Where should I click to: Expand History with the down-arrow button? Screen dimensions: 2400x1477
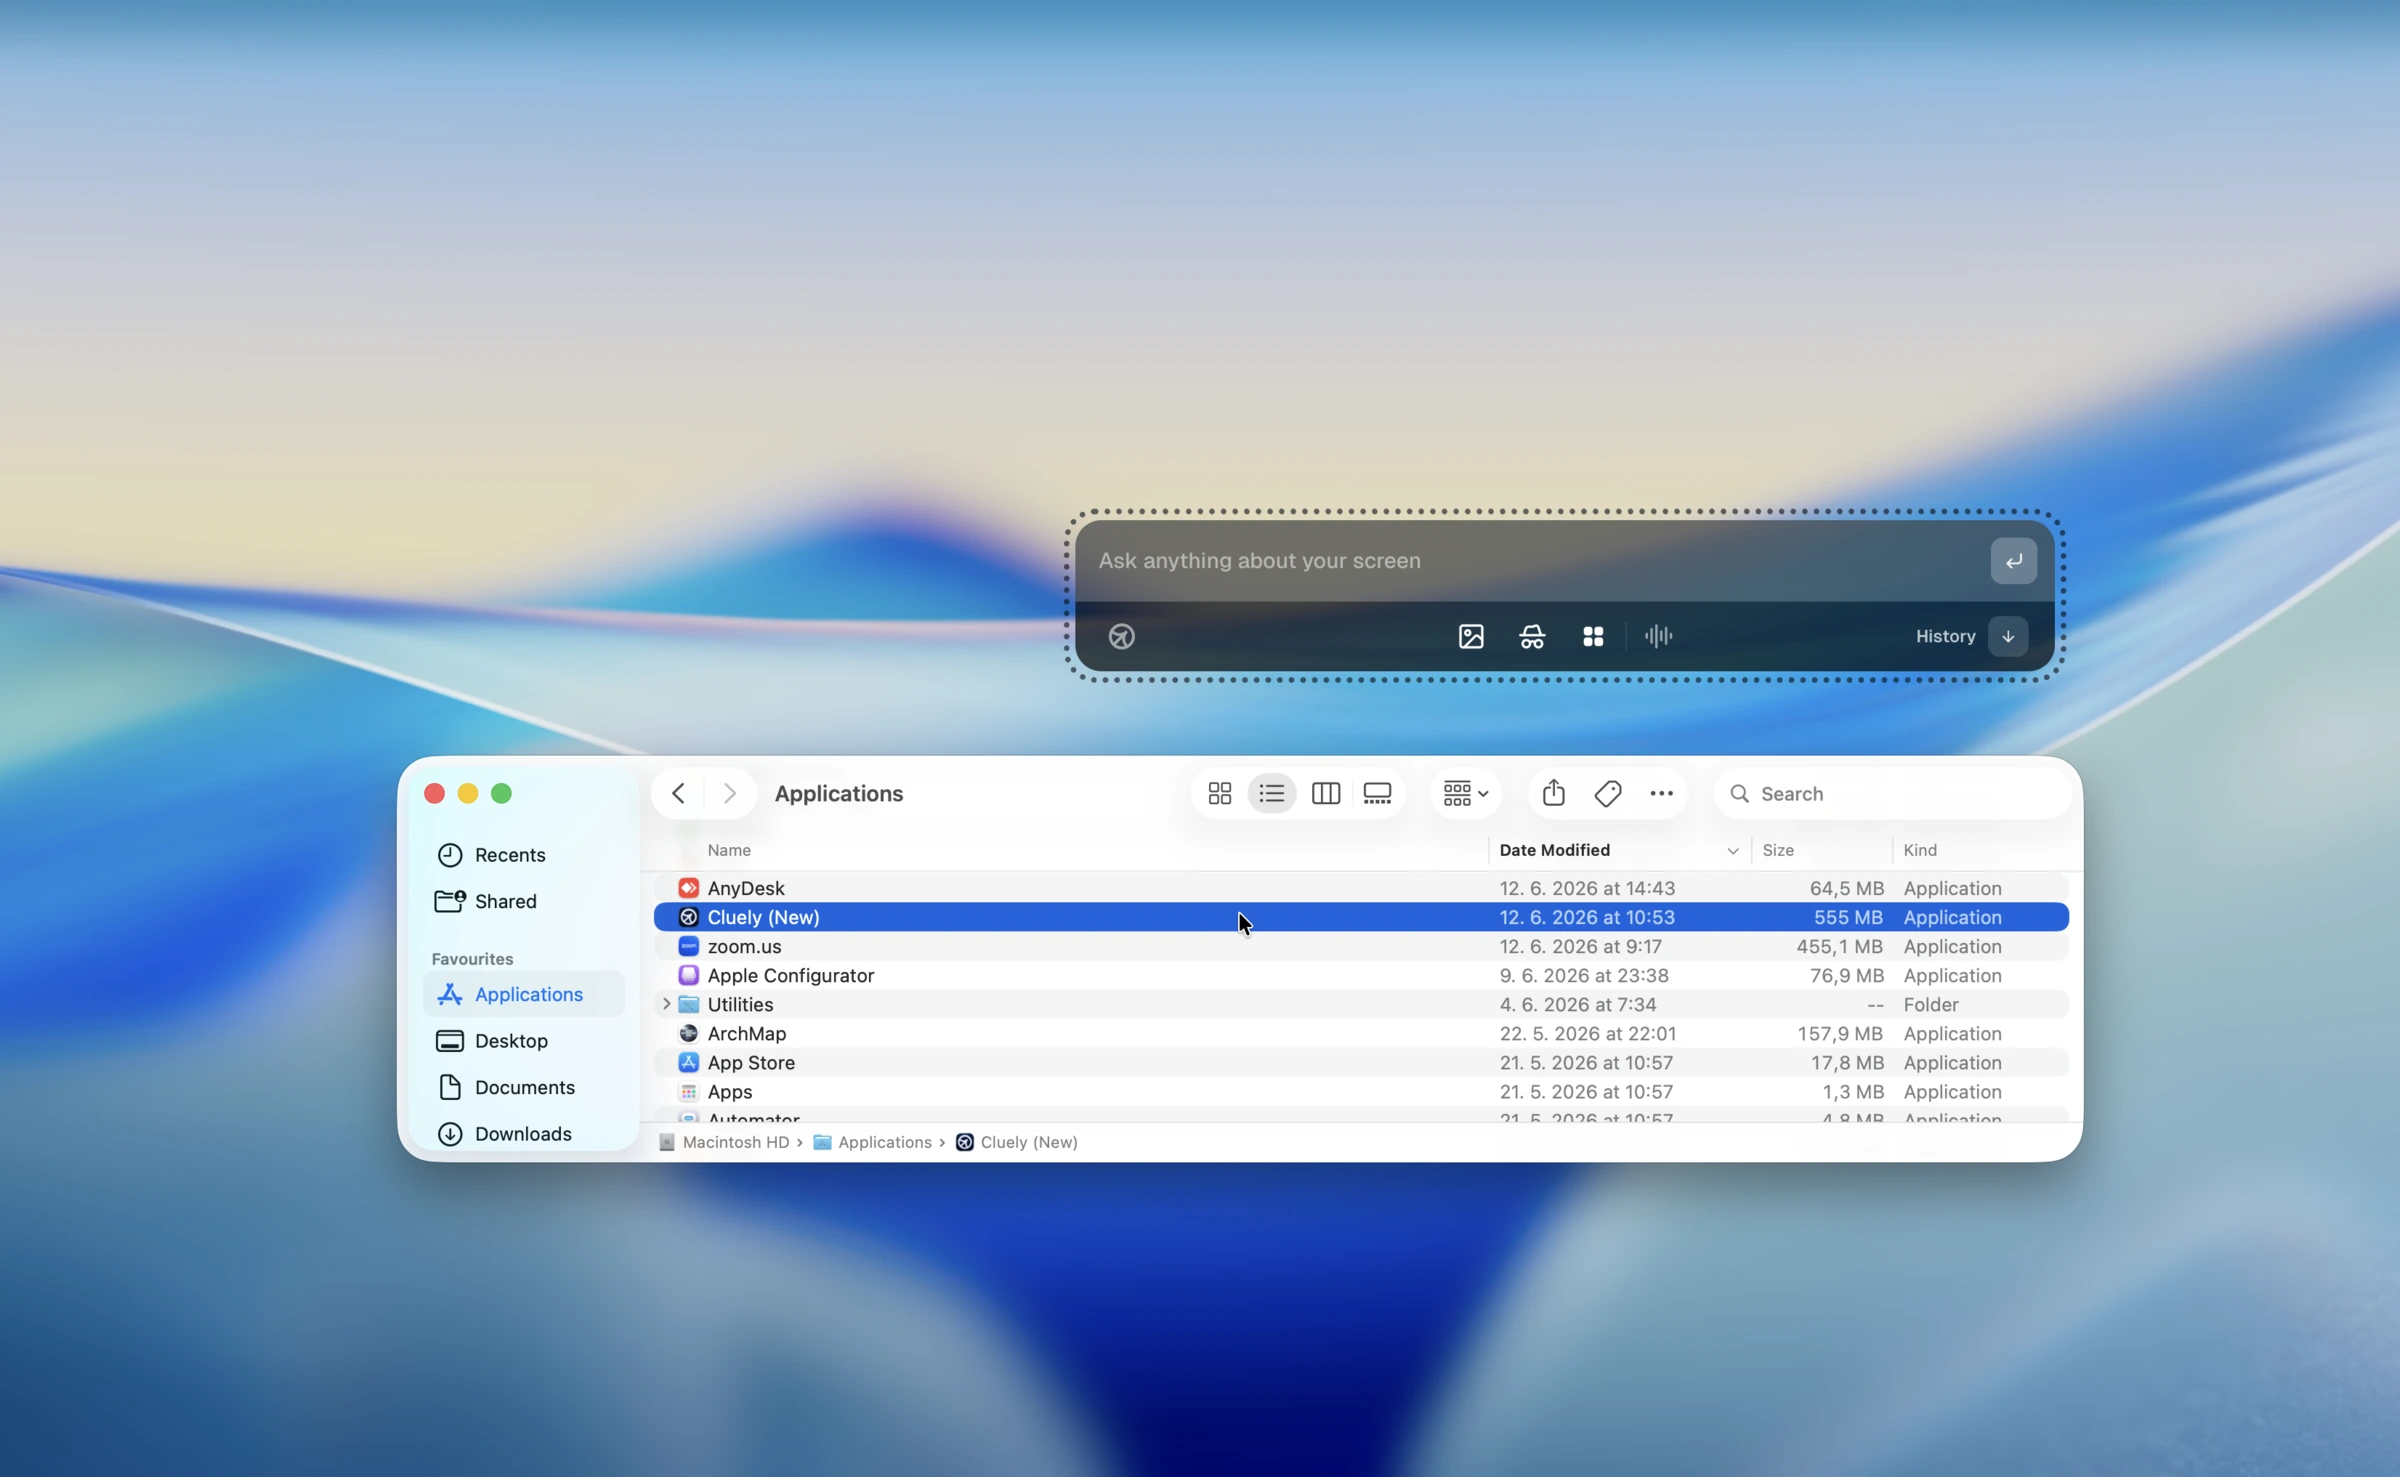point(2008,636)
